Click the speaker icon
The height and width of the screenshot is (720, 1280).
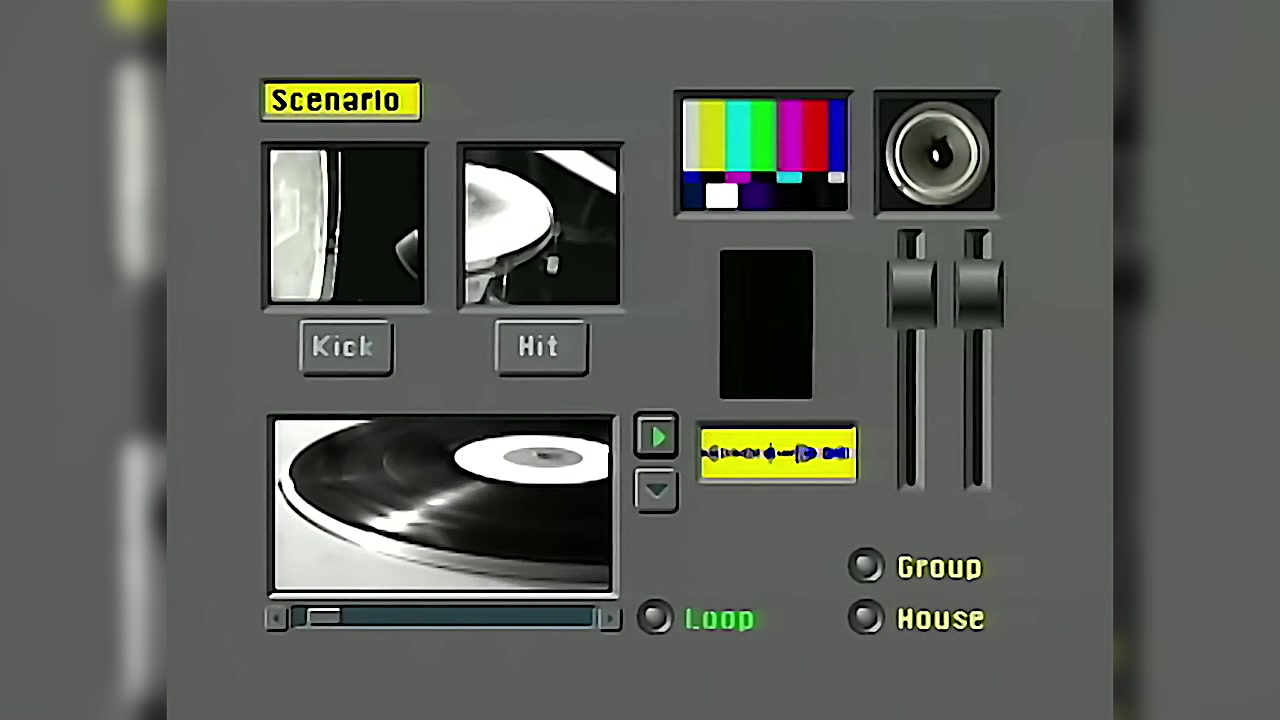point(936,153)
